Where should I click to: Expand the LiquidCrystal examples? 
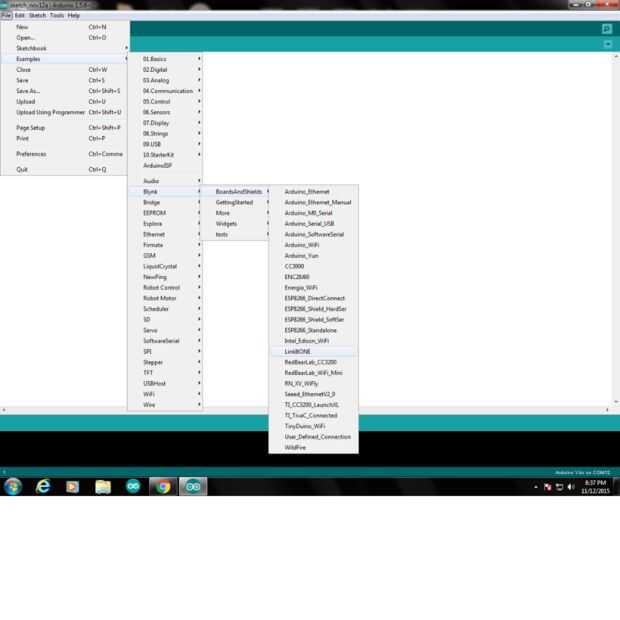pos(166,266)
